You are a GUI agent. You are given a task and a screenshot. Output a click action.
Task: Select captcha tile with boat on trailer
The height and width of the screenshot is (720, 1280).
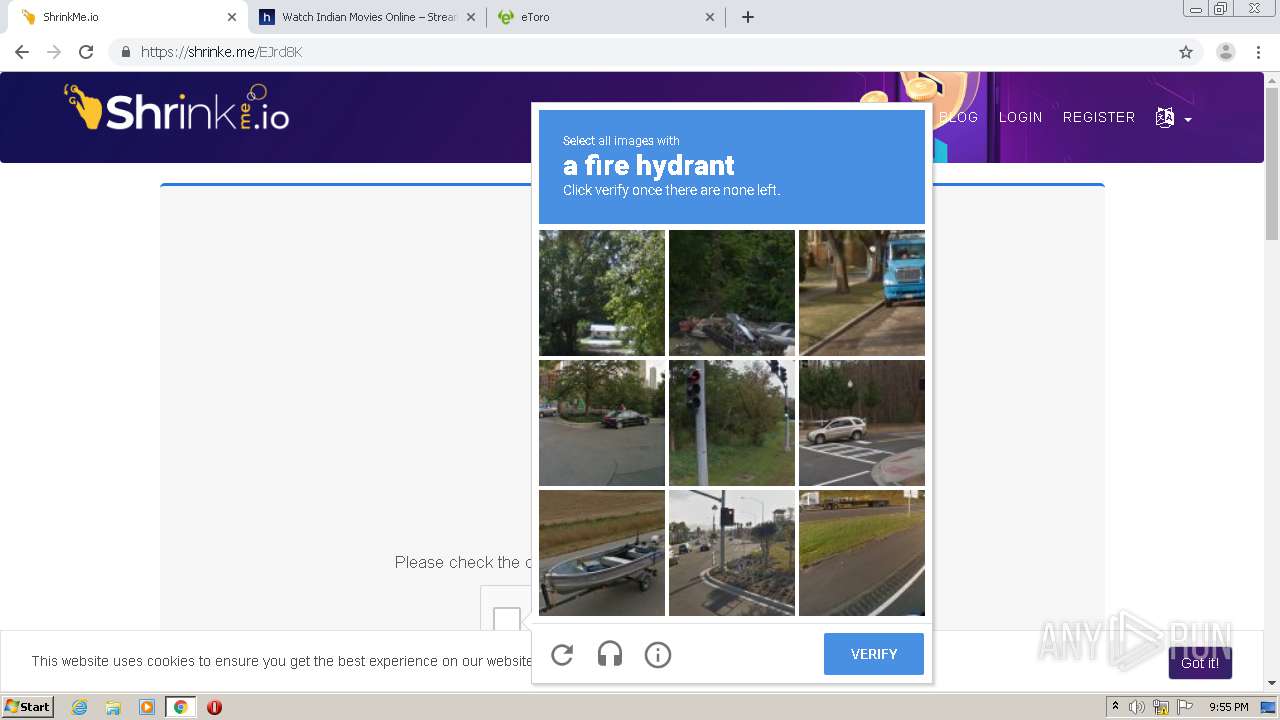[602, 553]
